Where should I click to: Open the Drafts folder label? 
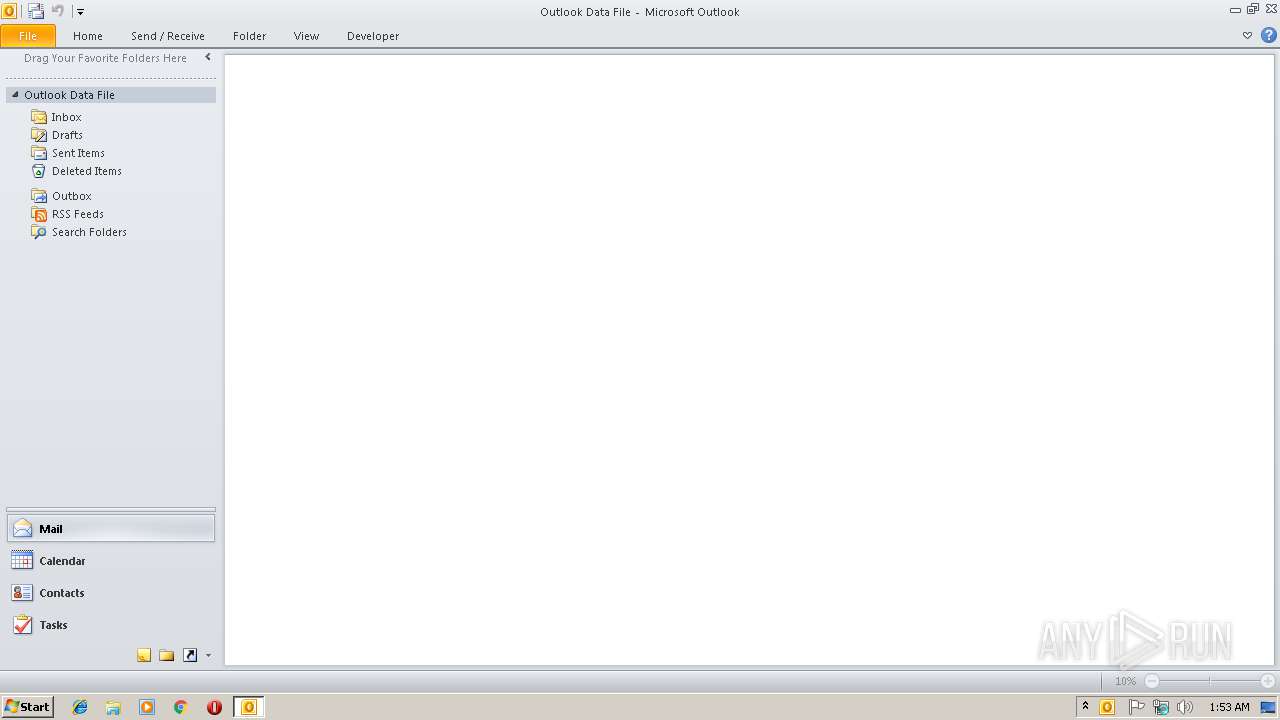[x=68, y=135]
